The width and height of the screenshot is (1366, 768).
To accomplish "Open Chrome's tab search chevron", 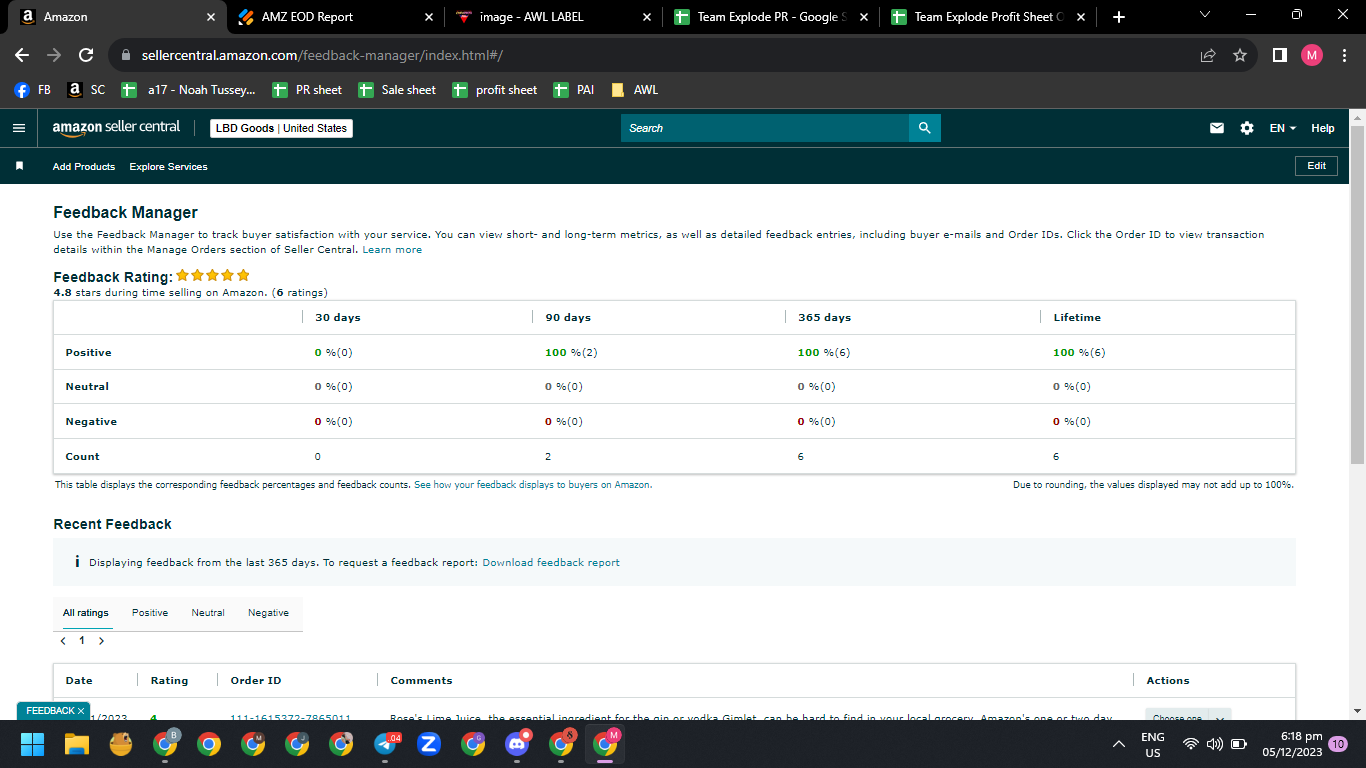I will pyautogui.click(x=1204, y=16).
